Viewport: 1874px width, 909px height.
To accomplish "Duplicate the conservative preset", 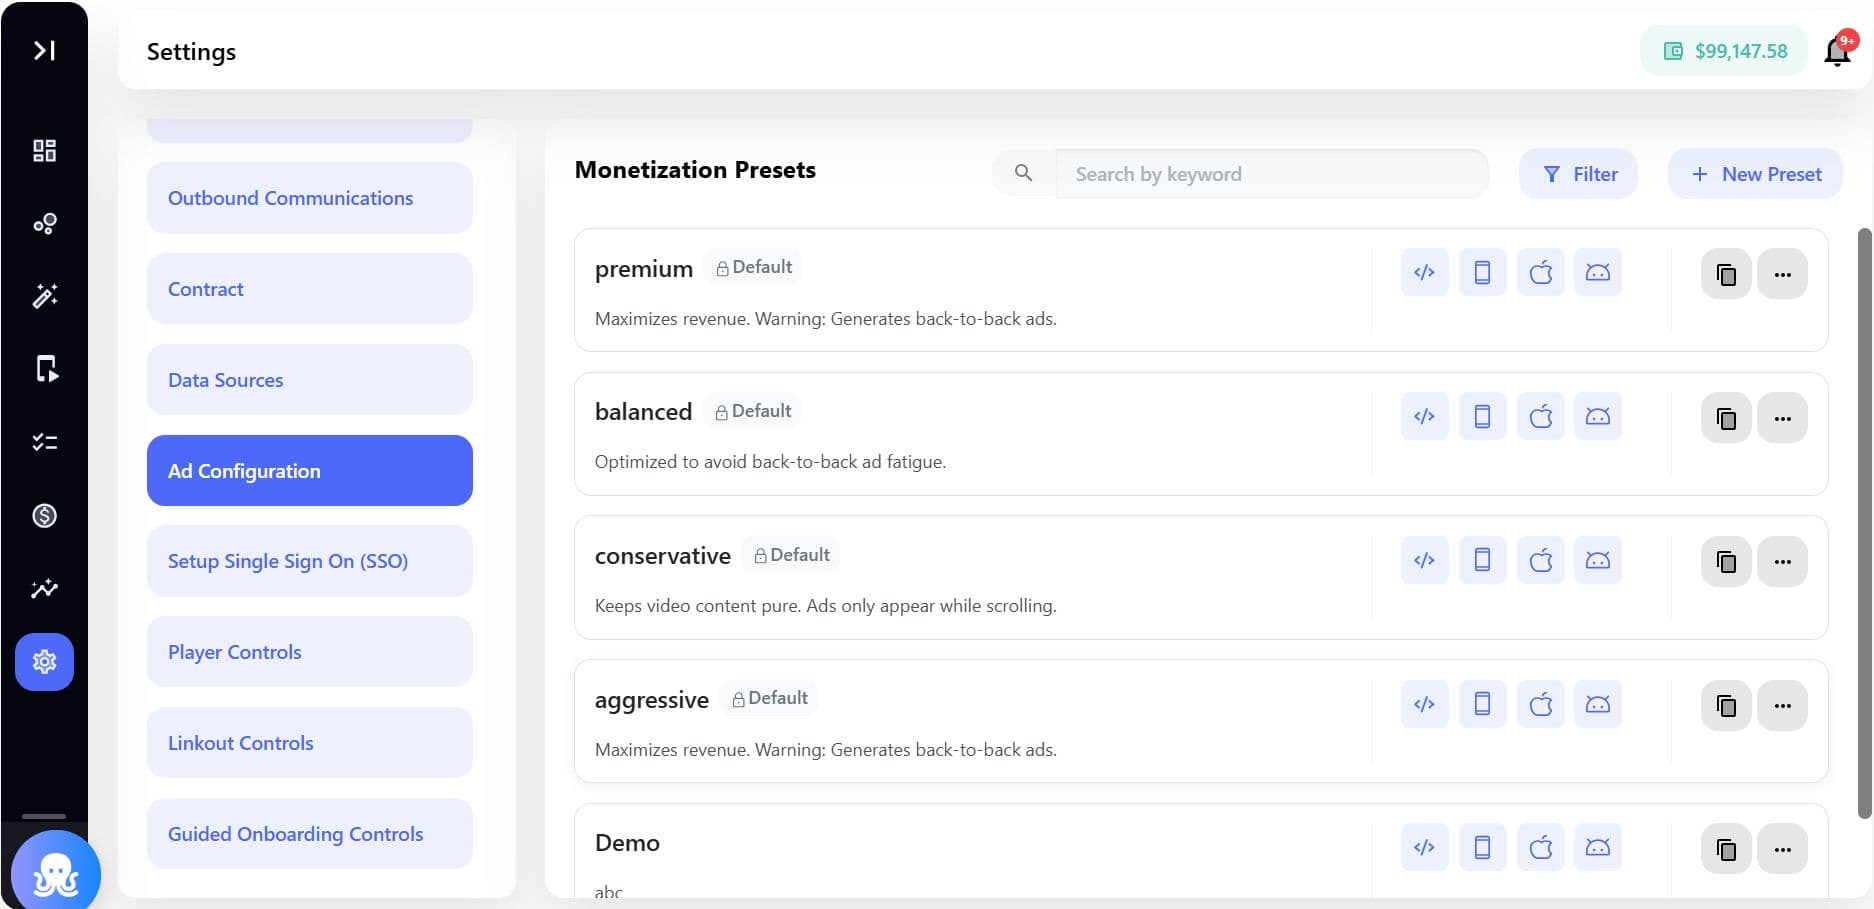I will point(1726,562).
